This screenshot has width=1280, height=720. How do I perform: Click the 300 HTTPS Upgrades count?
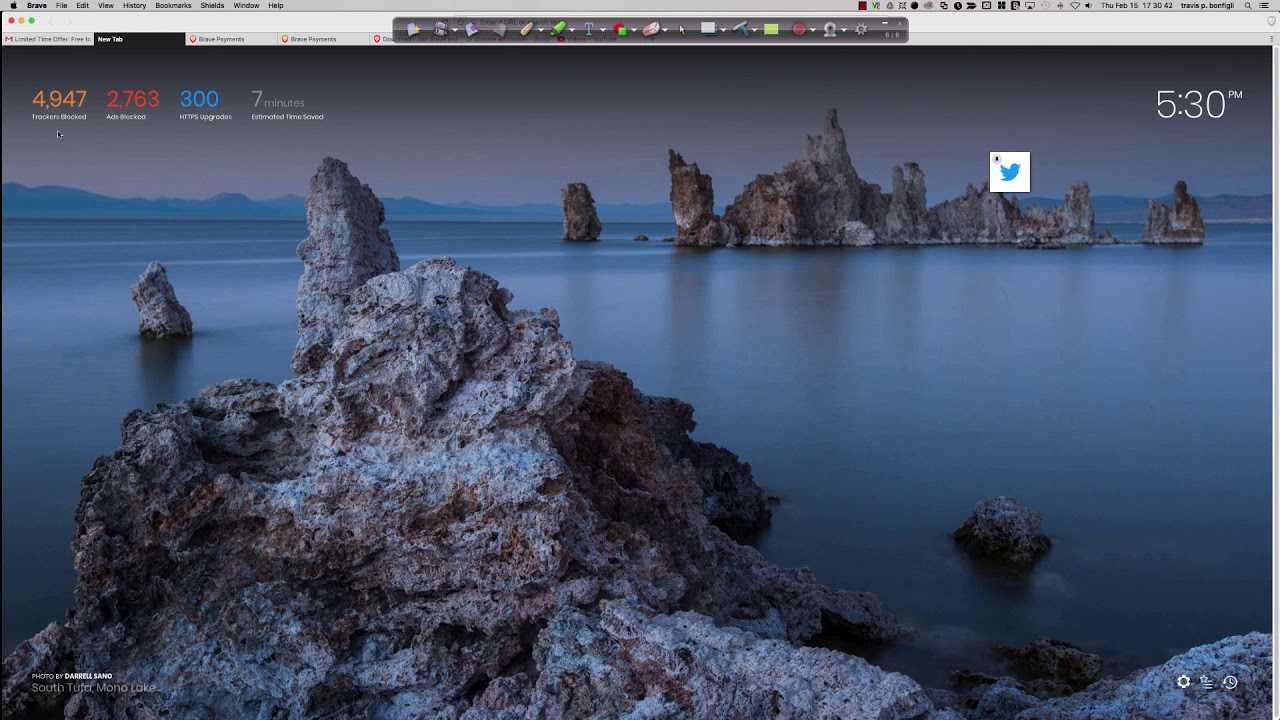[x=199, y=99]
